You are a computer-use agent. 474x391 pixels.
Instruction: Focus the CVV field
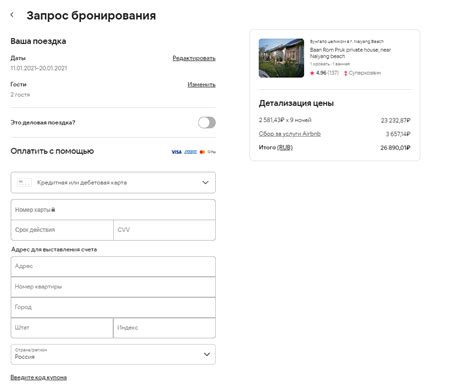pyautogui.click(x=165, y=230)
